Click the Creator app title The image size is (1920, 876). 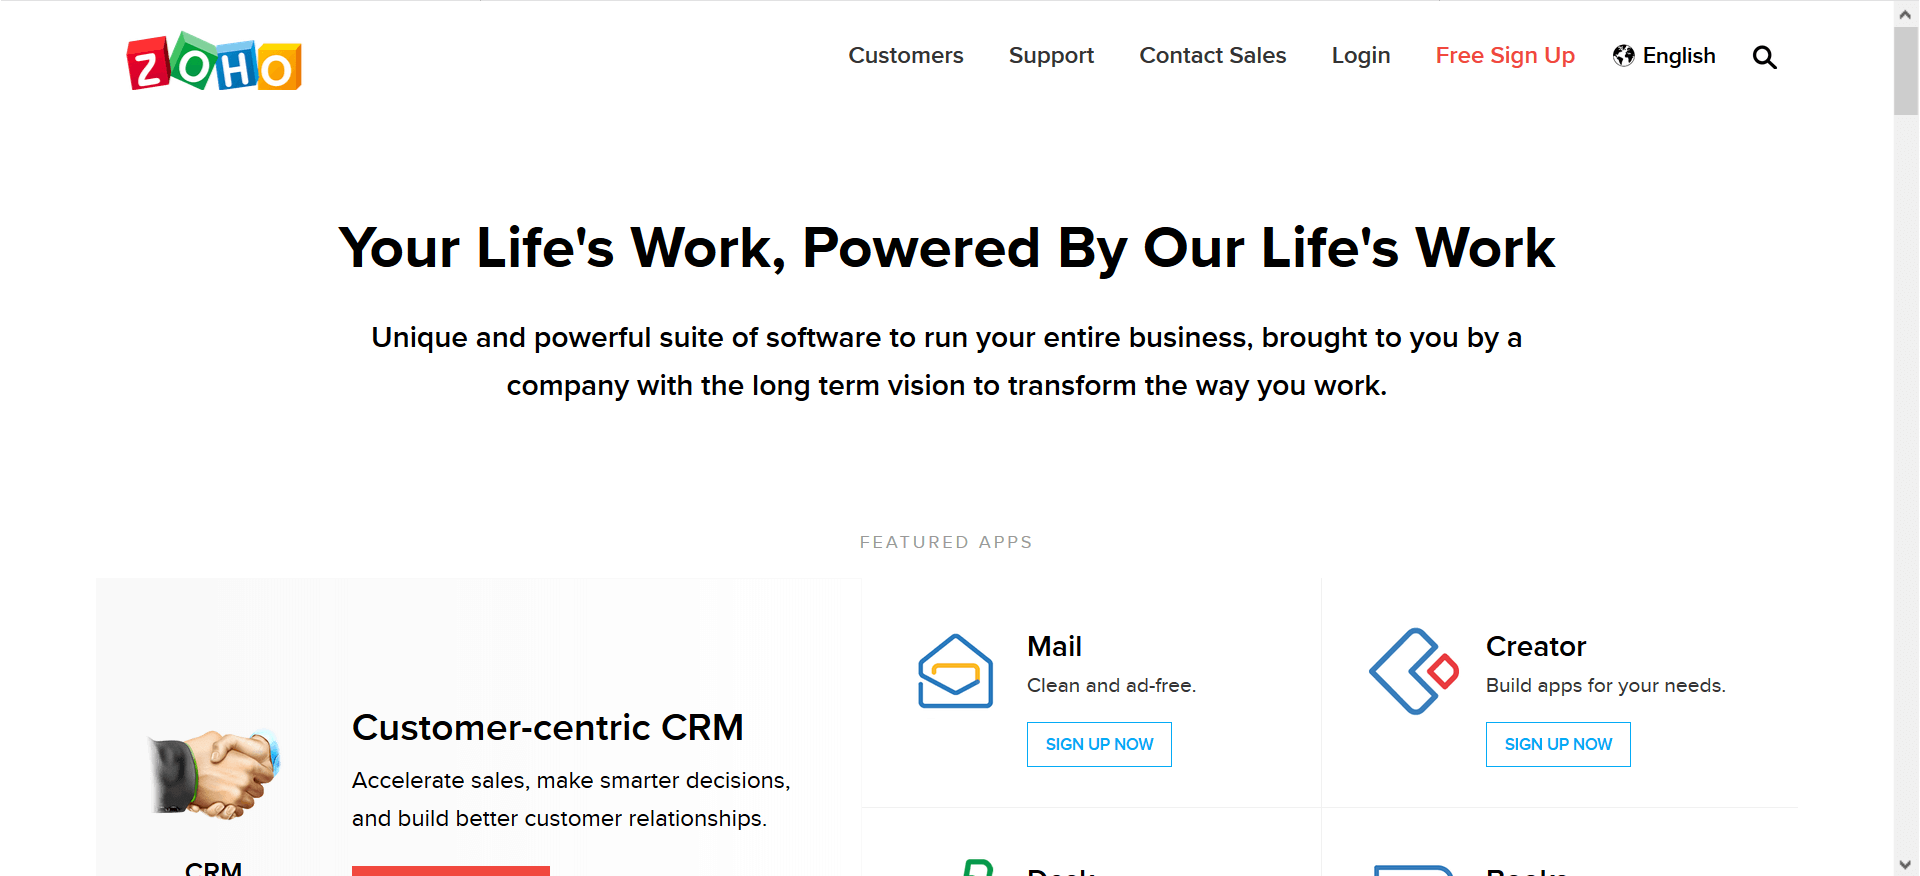click(x=1535, y=647)
